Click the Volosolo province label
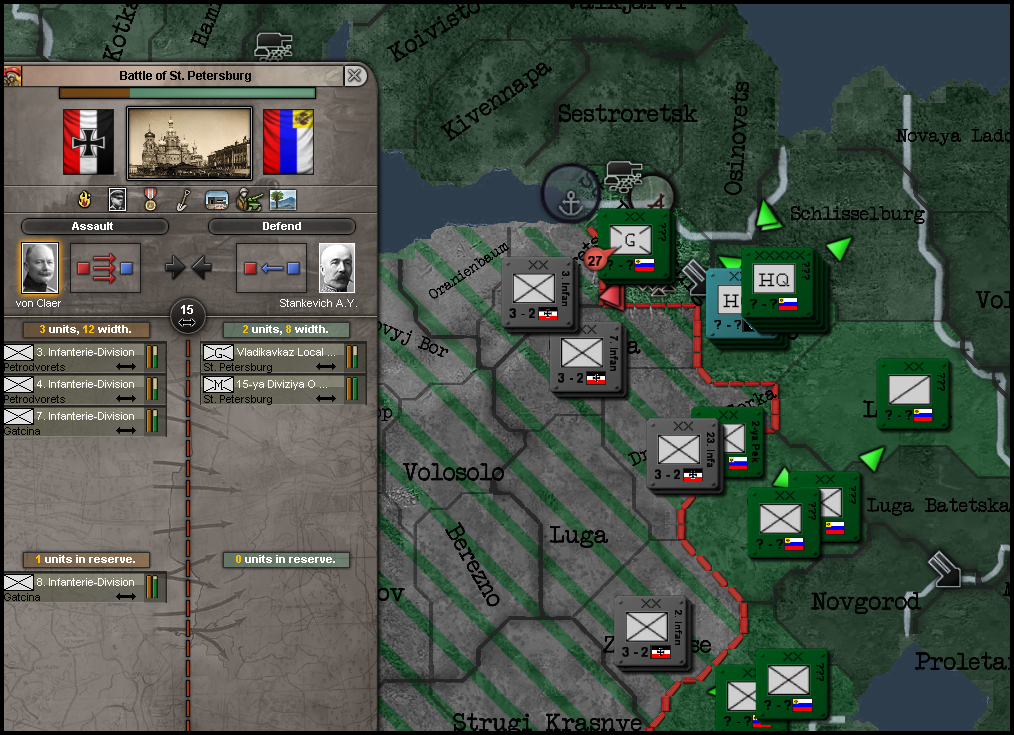1014x735 pixels. click(453, 472)
